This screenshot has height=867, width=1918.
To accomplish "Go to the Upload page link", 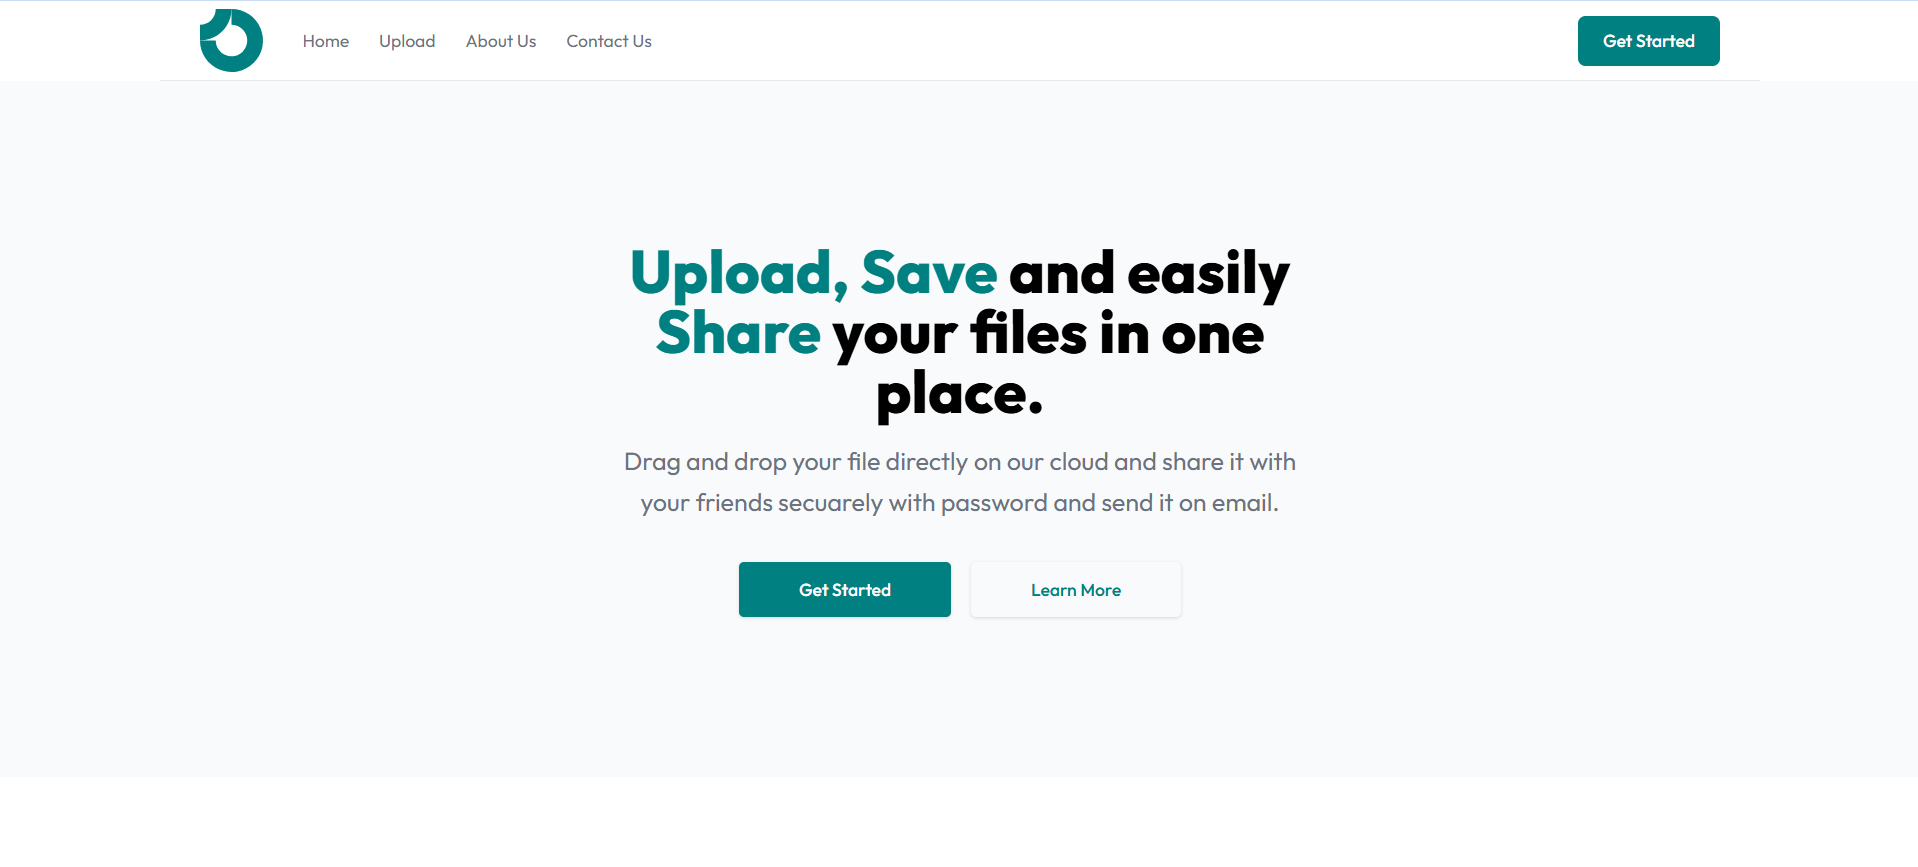I will pyautogui.click(x=407, y=41).
